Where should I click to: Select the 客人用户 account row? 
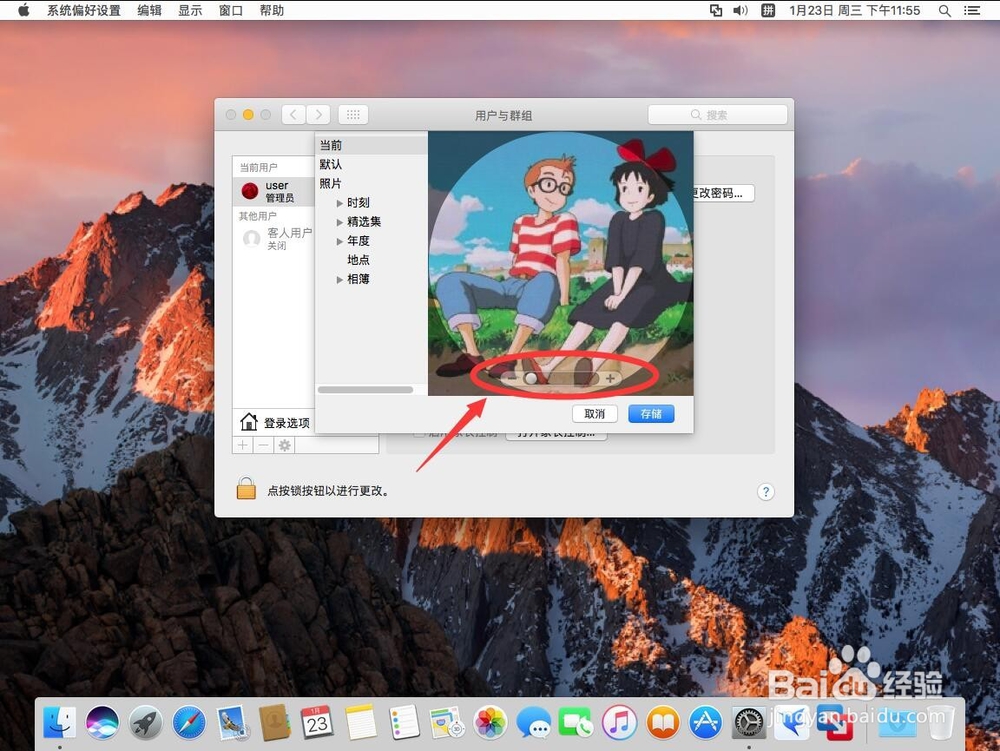tap(274, 238)
